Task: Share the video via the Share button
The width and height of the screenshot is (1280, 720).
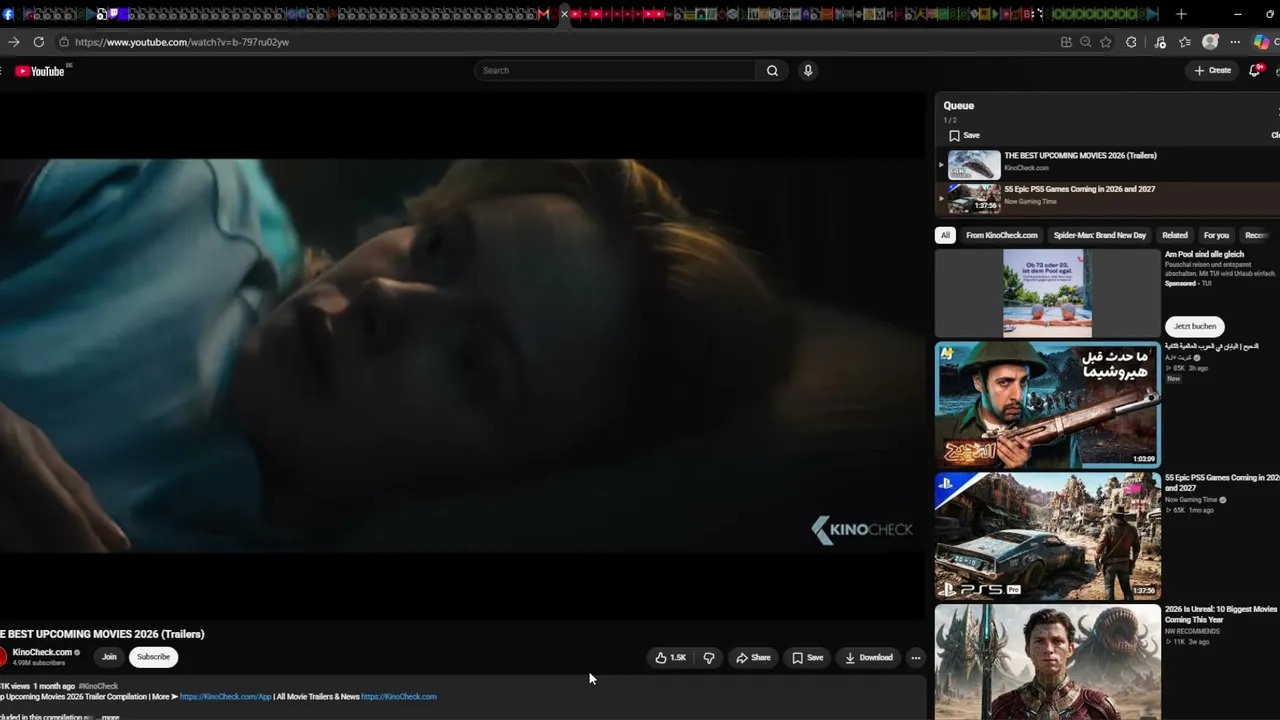Action: point(754,658)
